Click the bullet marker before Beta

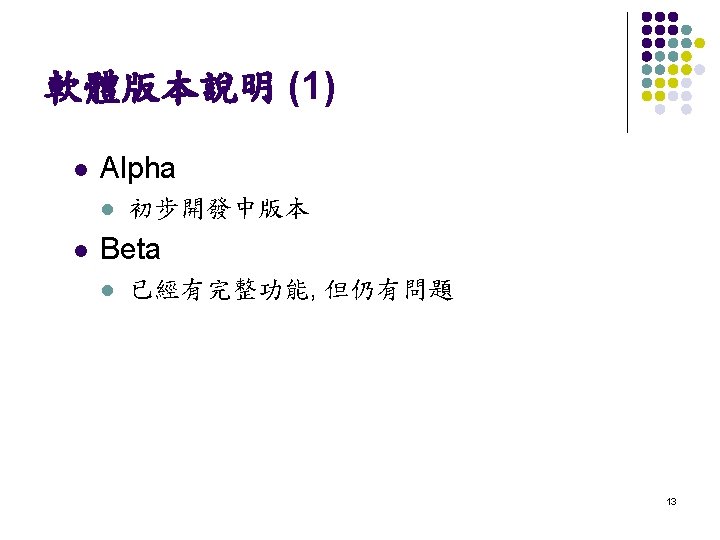click(79, 247)
